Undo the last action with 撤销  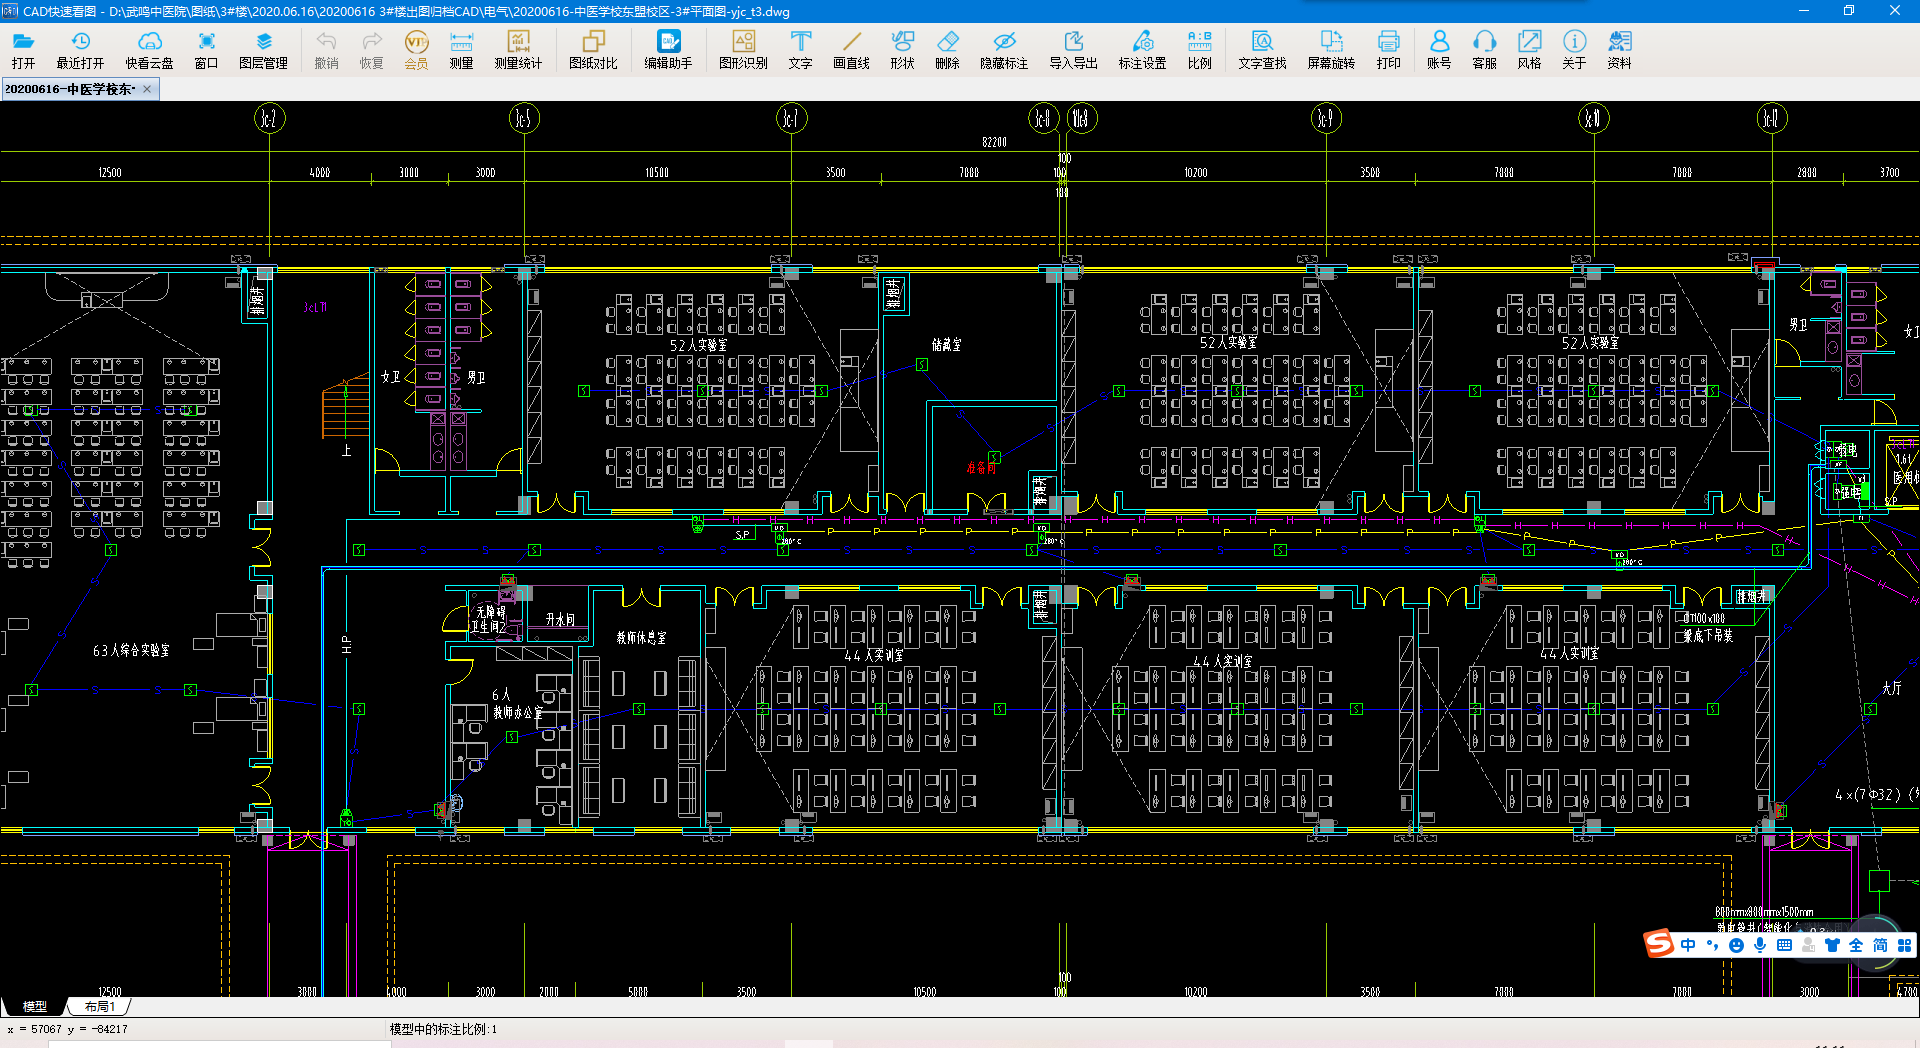pos(326,50)
